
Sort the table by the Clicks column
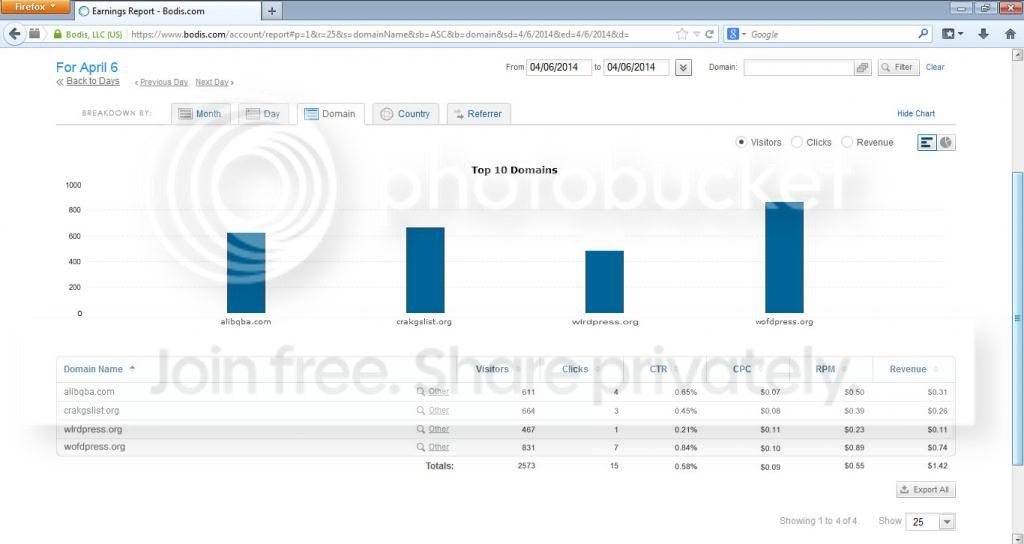pyautogui.click(x=575, y=369)
